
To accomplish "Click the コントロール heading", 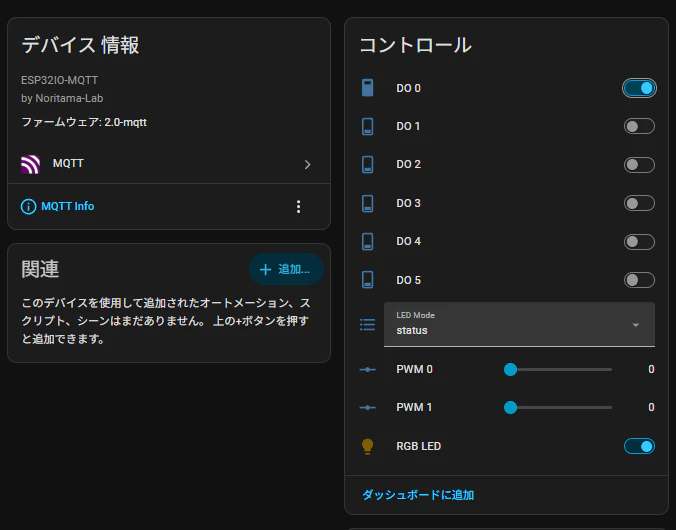I will (415, 45).
